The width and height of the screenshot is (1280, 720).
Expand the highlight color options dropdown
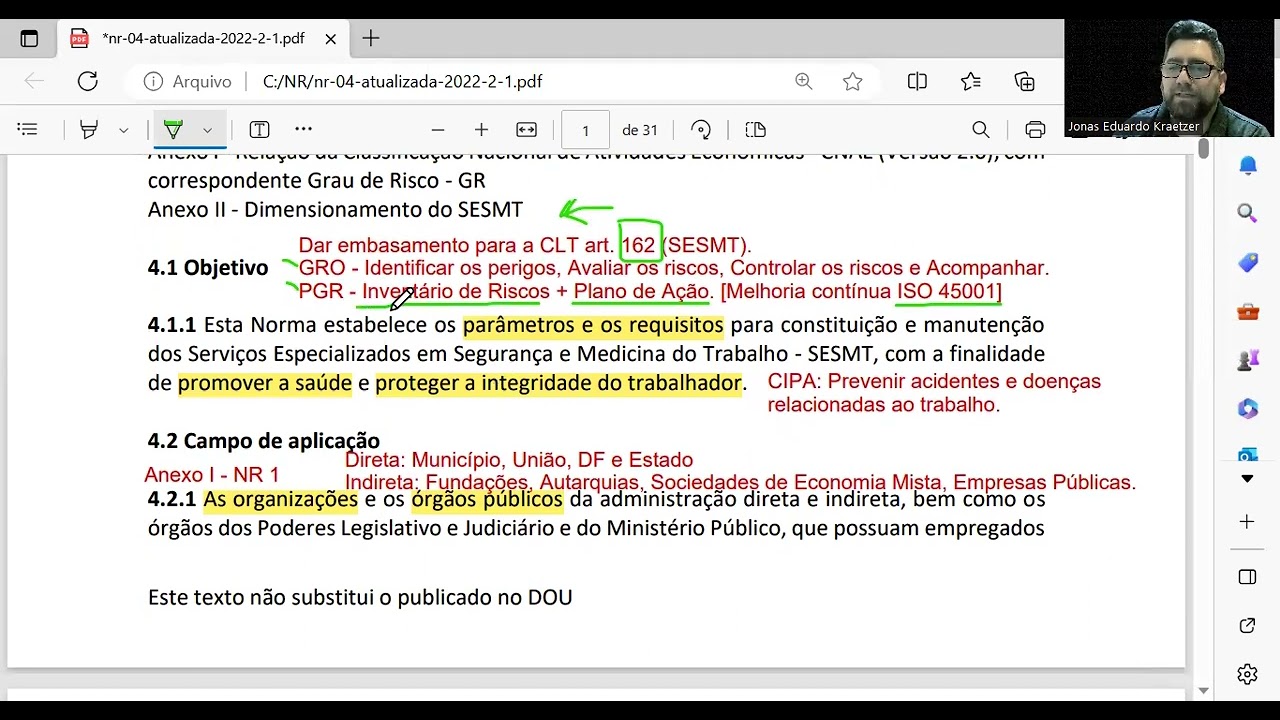point(207,130)
